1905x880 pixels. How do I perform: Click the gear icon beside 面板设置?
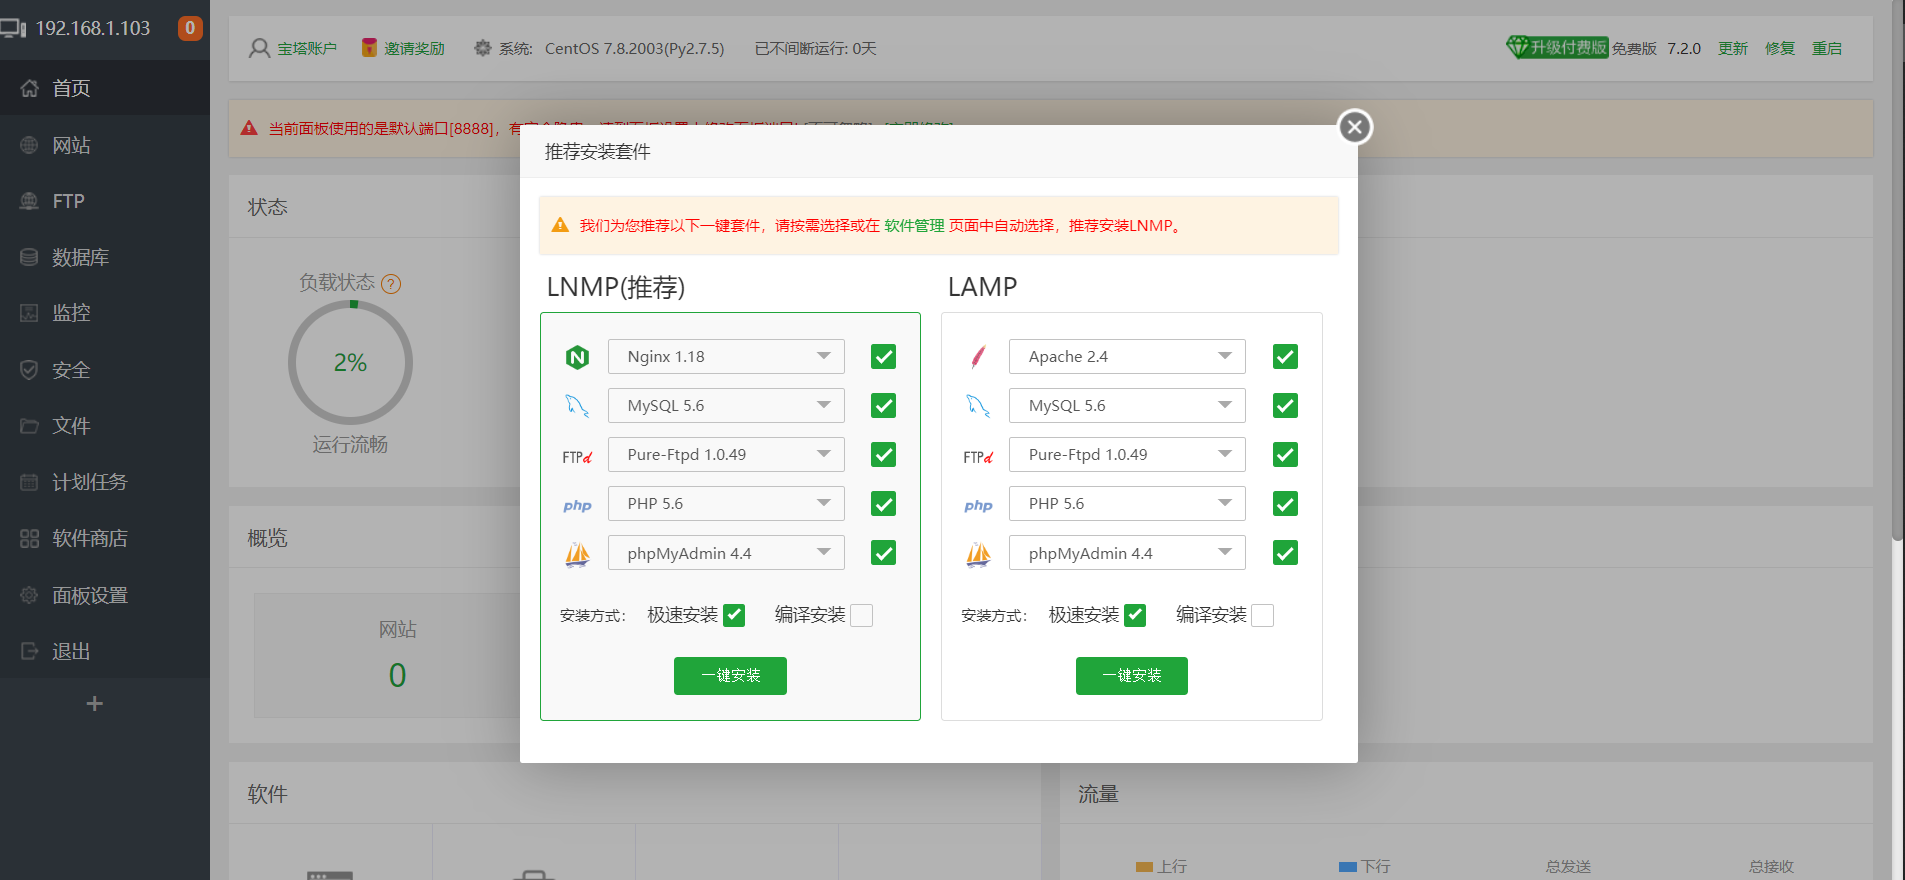click(30, 595)
